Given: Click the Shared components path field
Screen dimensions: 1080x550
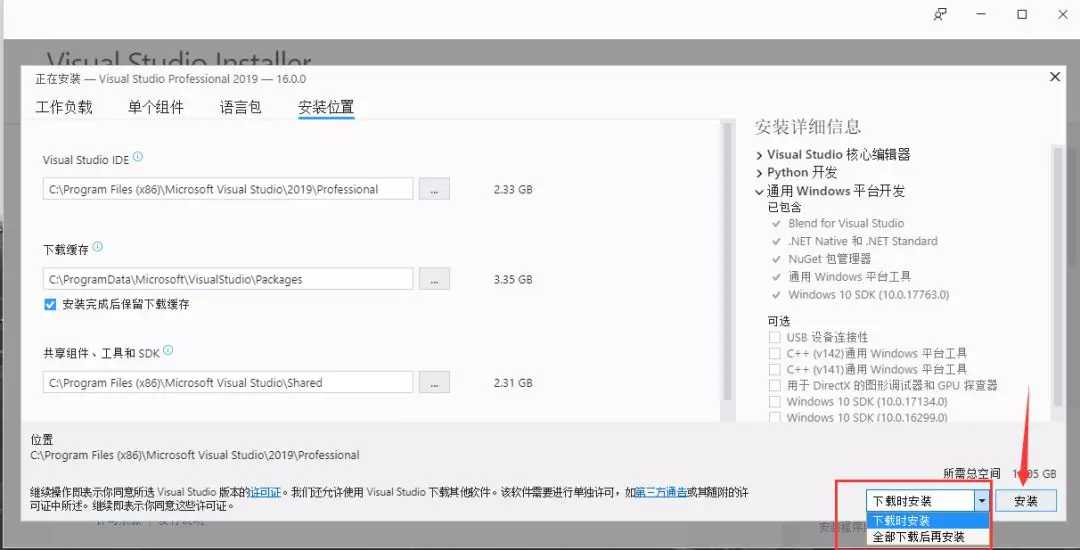Looking at the screenshot, I should tap(228, 383).
